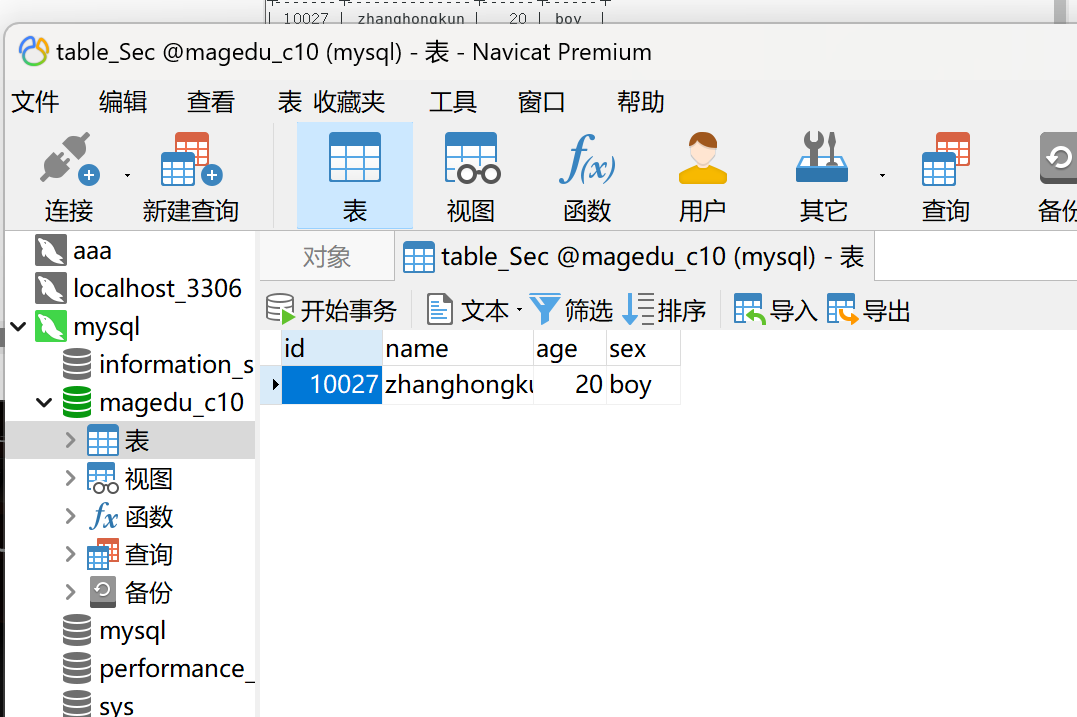The height and width of the screenshot is (717, 1077).
Task: Open the dropdown arrow next to 文本
Action: [x=519, y=310]
